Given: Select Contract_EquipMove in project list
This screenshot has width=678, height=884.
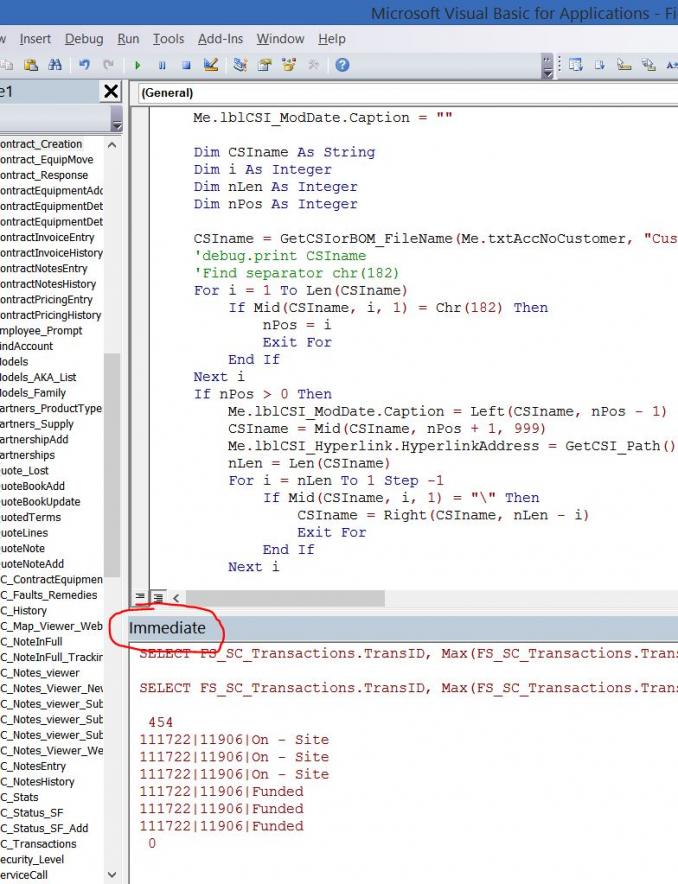Looking at the screenshot, I should [x=47, y=160].
